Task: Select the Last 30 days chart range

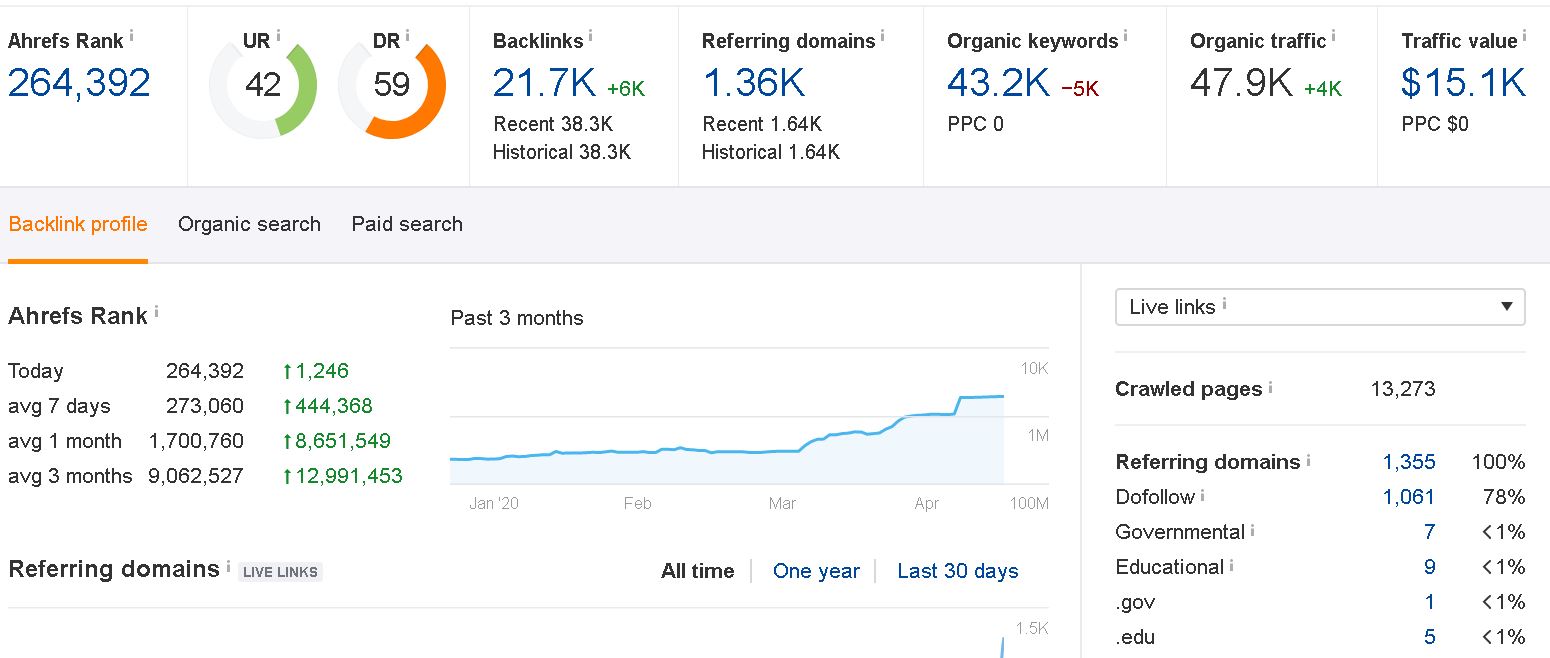Action: tap(957, 571)
